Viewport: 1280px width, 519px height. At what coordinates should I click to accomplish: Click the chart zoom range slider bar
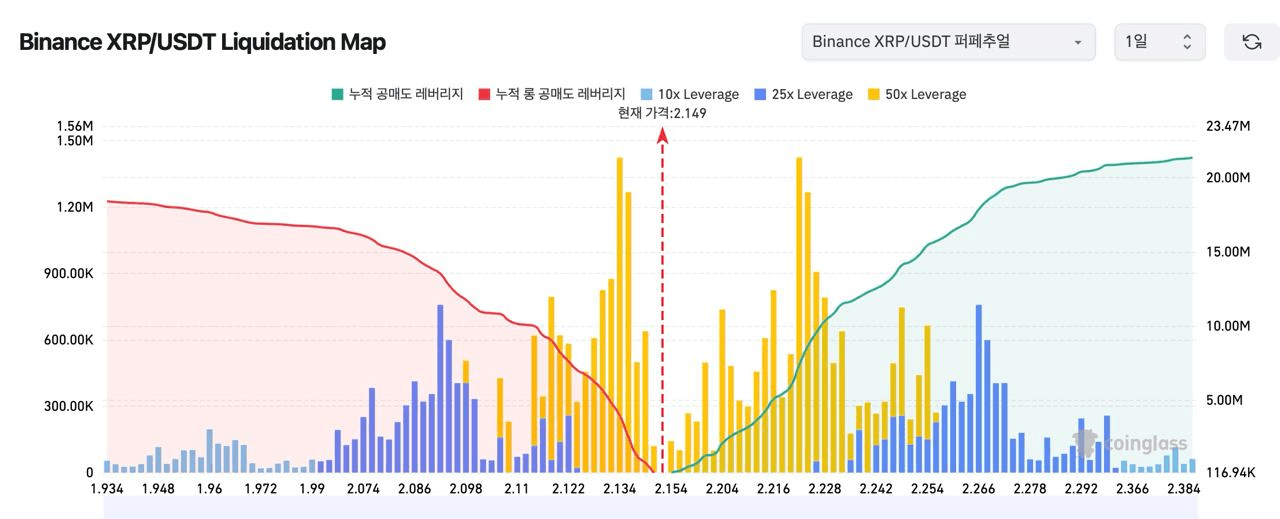pos(650,510)
